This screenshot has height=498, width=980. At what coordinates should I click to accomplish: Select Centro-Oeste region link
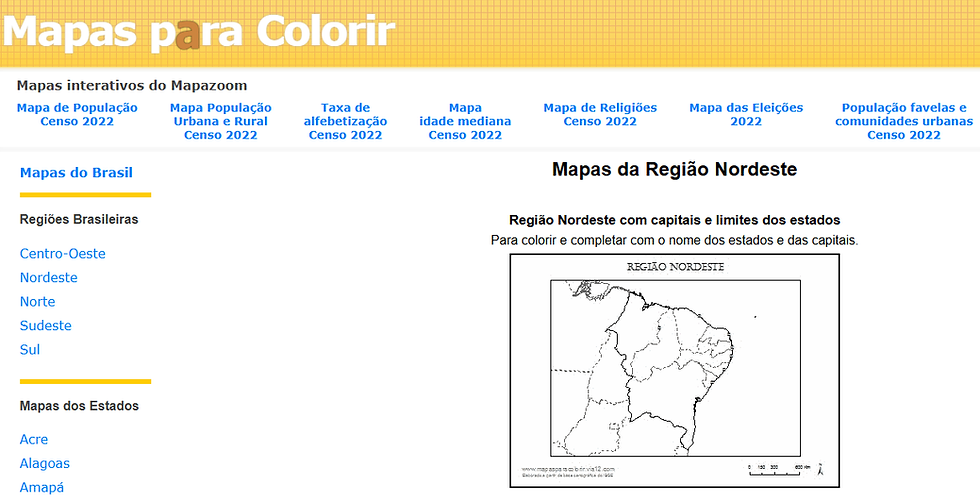62,254
